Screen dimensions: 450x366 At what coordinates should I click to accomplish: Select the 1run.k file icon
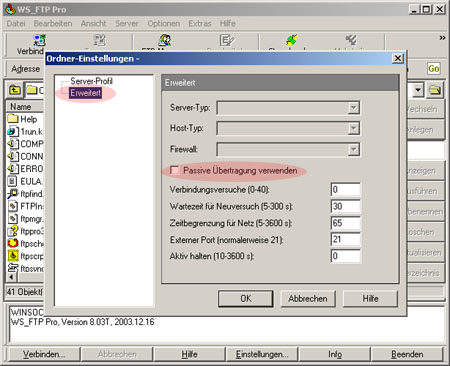[x=12, y=132]
